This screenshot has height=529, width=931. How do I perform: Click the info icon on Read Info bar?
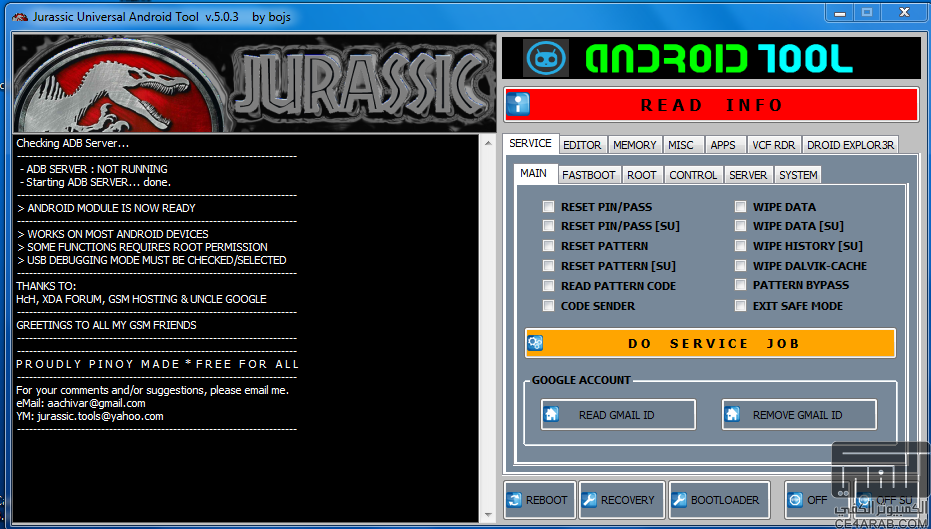517,105
